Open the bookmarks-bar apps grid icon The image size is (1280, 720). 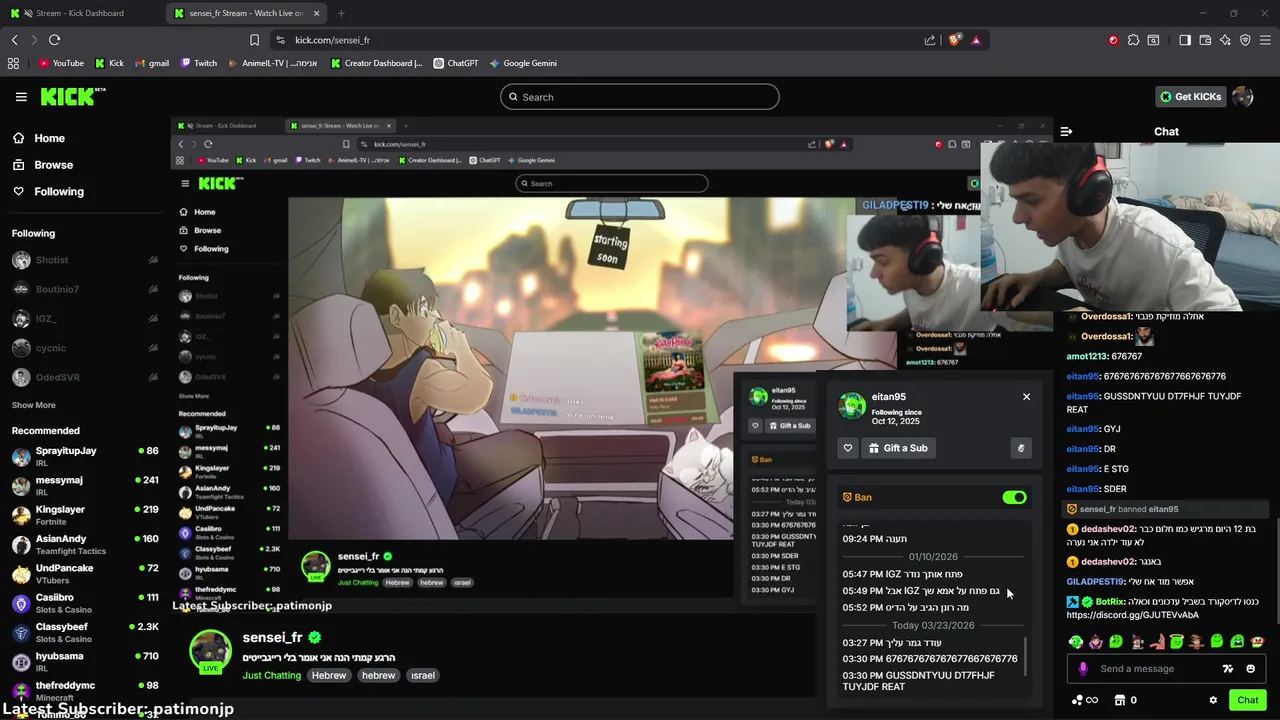[x=13, y=63]
